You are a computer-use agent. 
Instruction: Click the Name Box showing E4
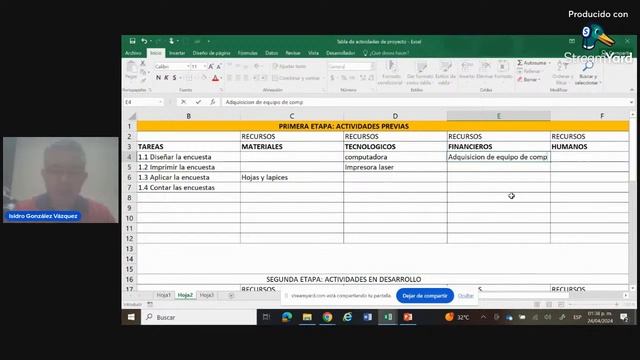point(143,102)
